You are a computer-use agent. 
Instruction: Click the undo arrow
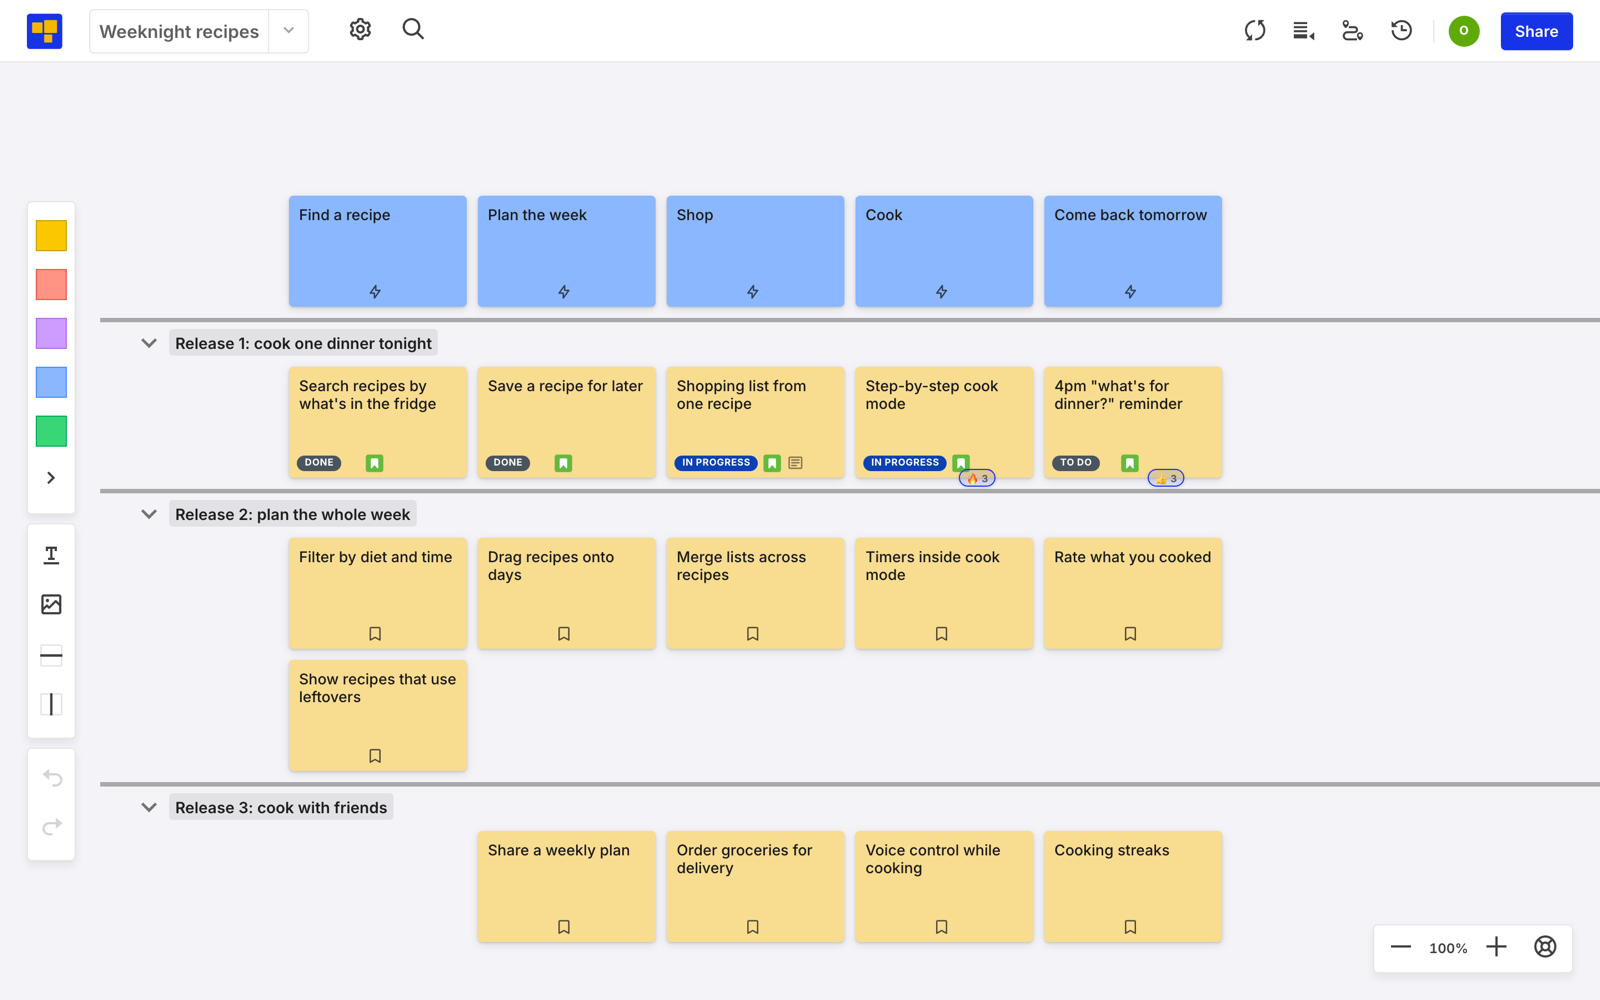[52, 778]
